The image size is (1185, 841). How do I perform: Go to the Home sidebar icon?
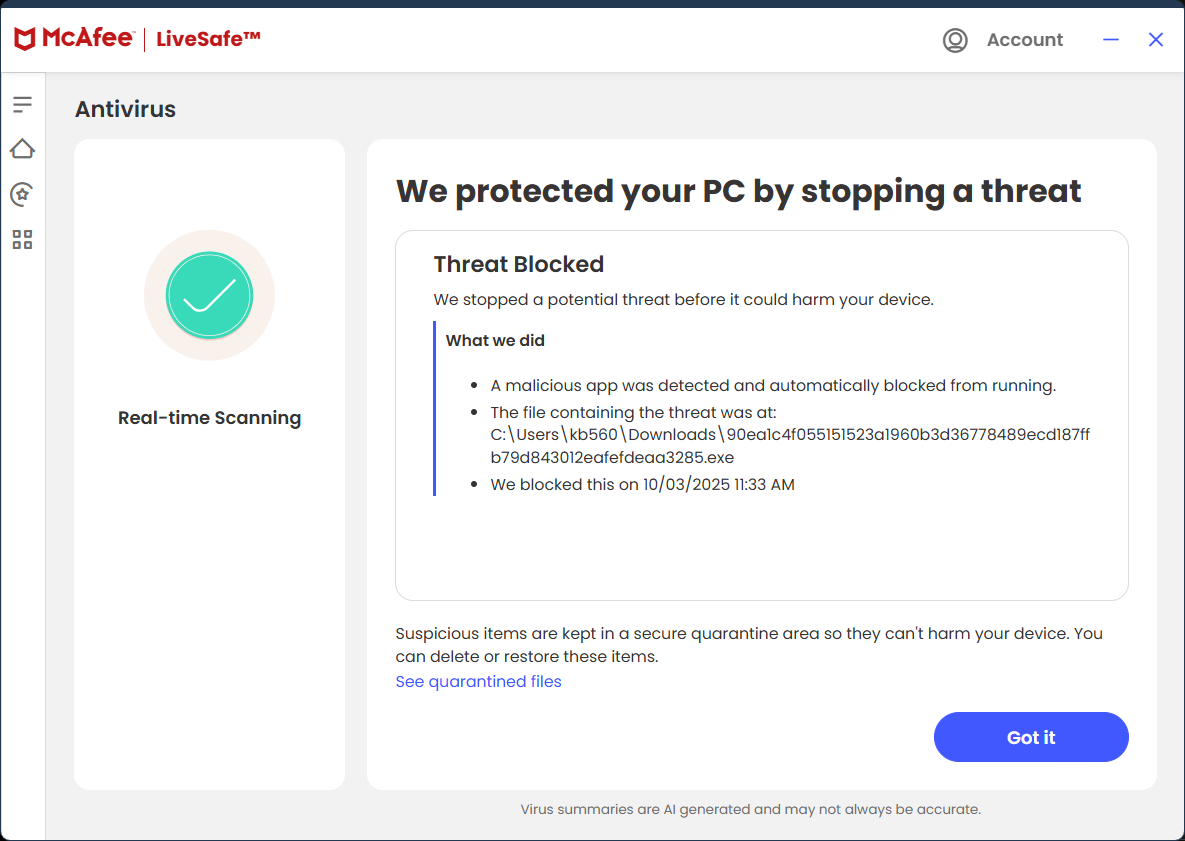click(x=22, y=149)
